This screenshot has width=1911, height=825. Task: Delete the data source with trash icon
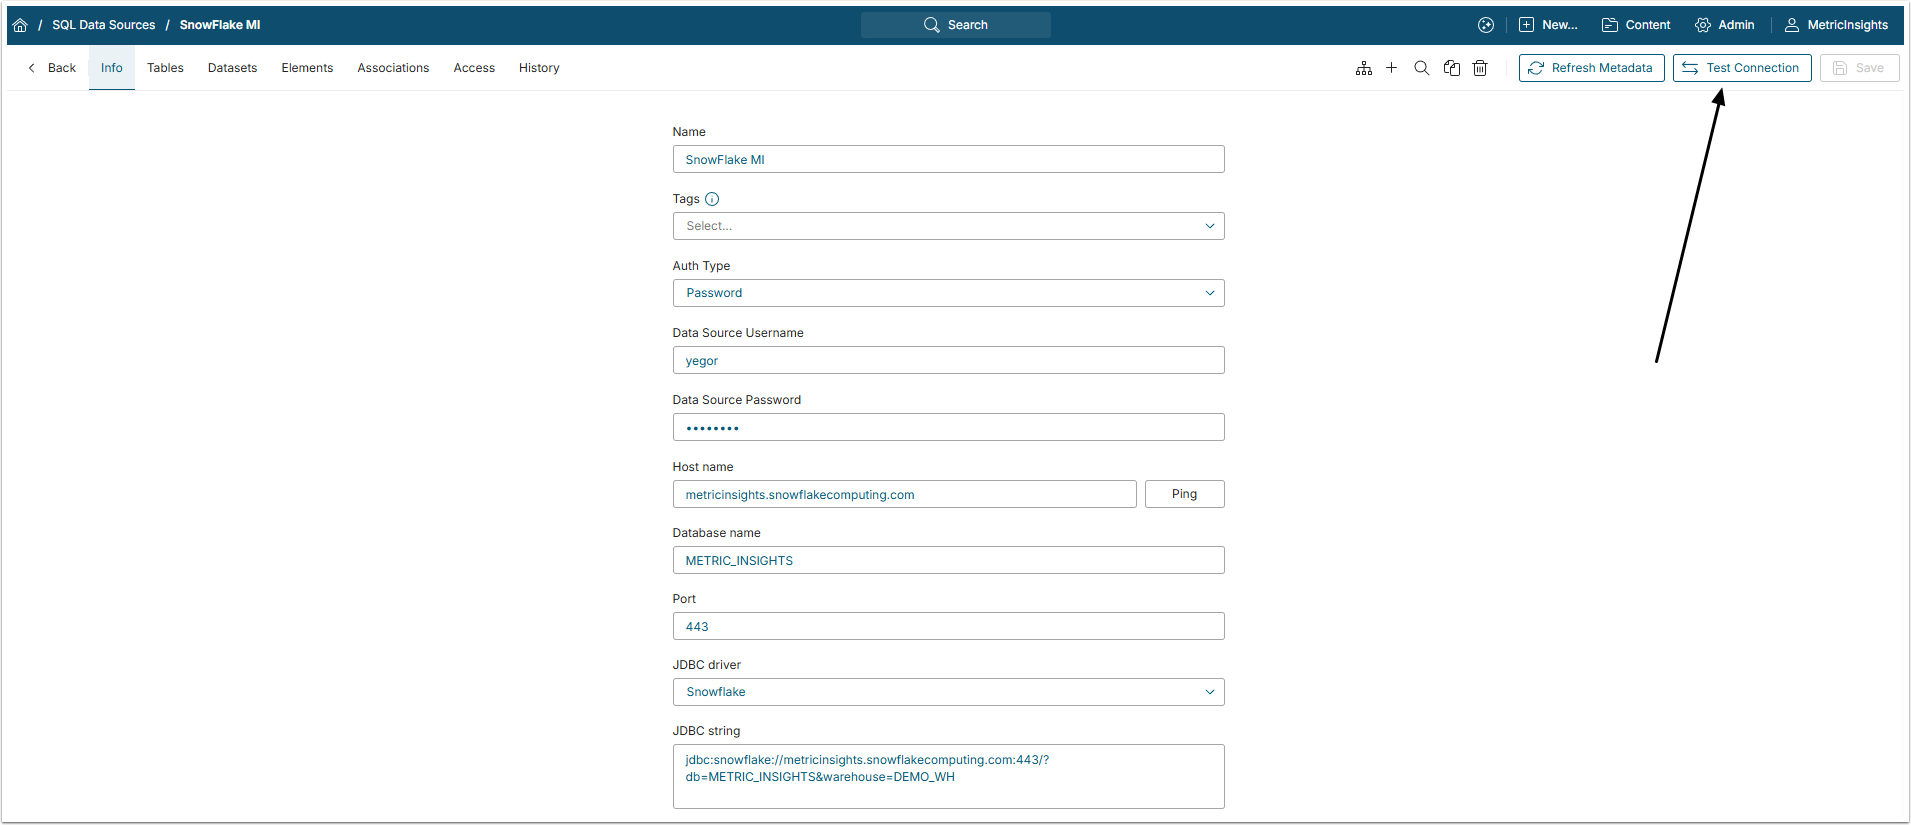tap(1480, 68)
